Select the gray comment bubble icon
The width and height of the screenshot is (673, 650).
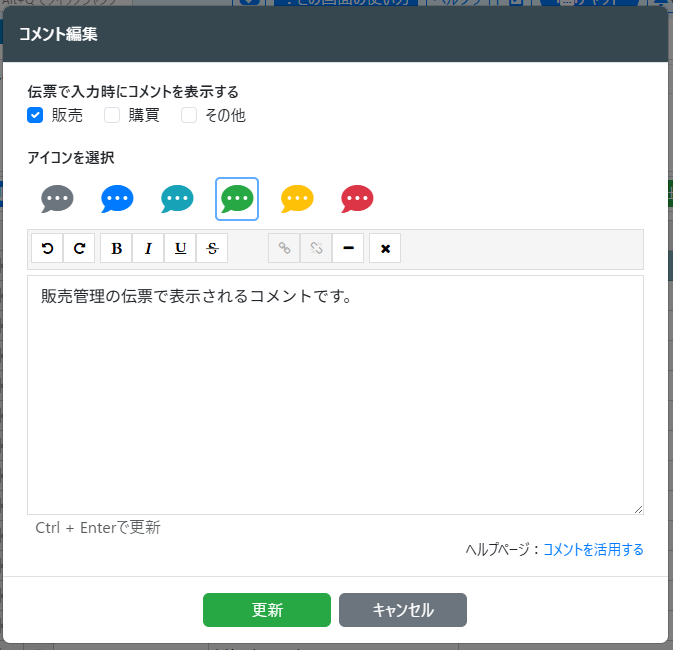(x=57, y=199)
